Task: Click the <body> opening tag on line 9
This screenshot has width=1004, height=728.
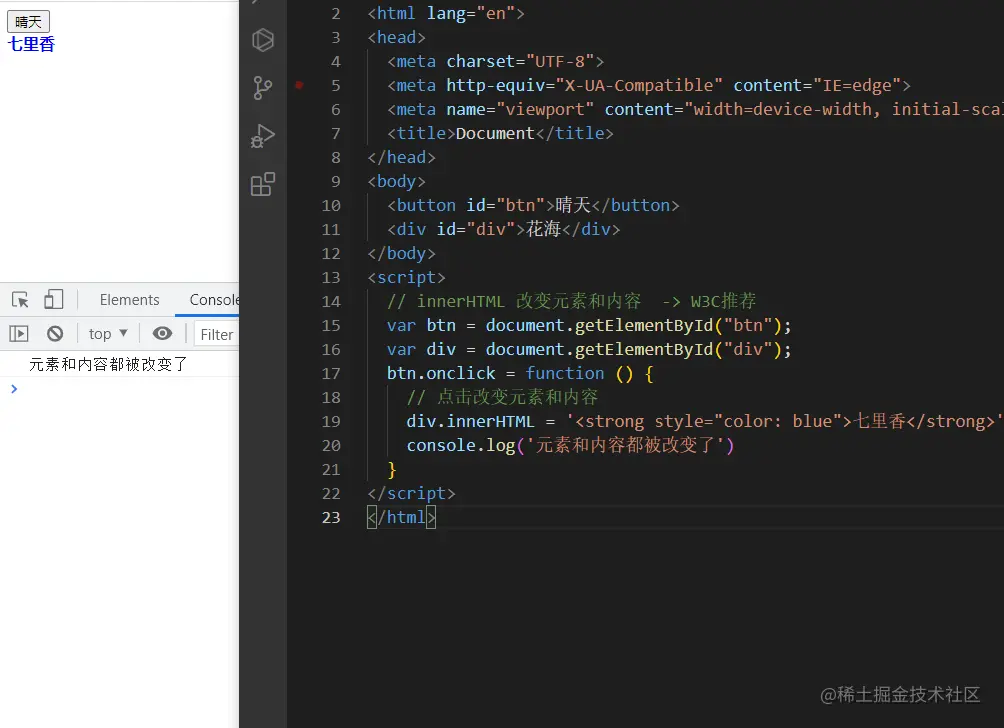Action: [396, 181]
